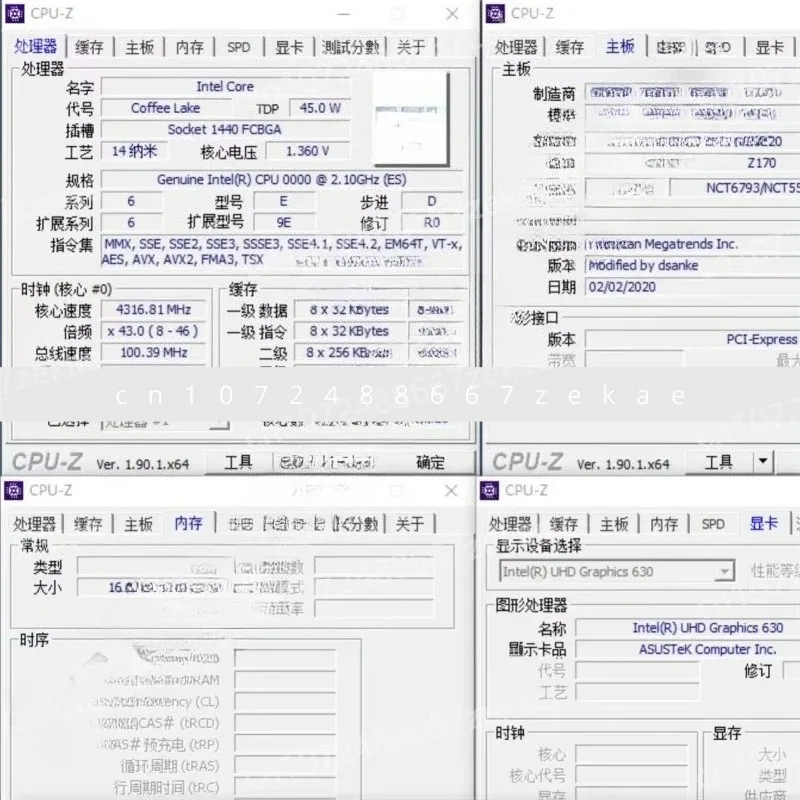Screen dimensions: 800x800
Task: Go to 关于 tab in memory window
Action: click(410, 524)
